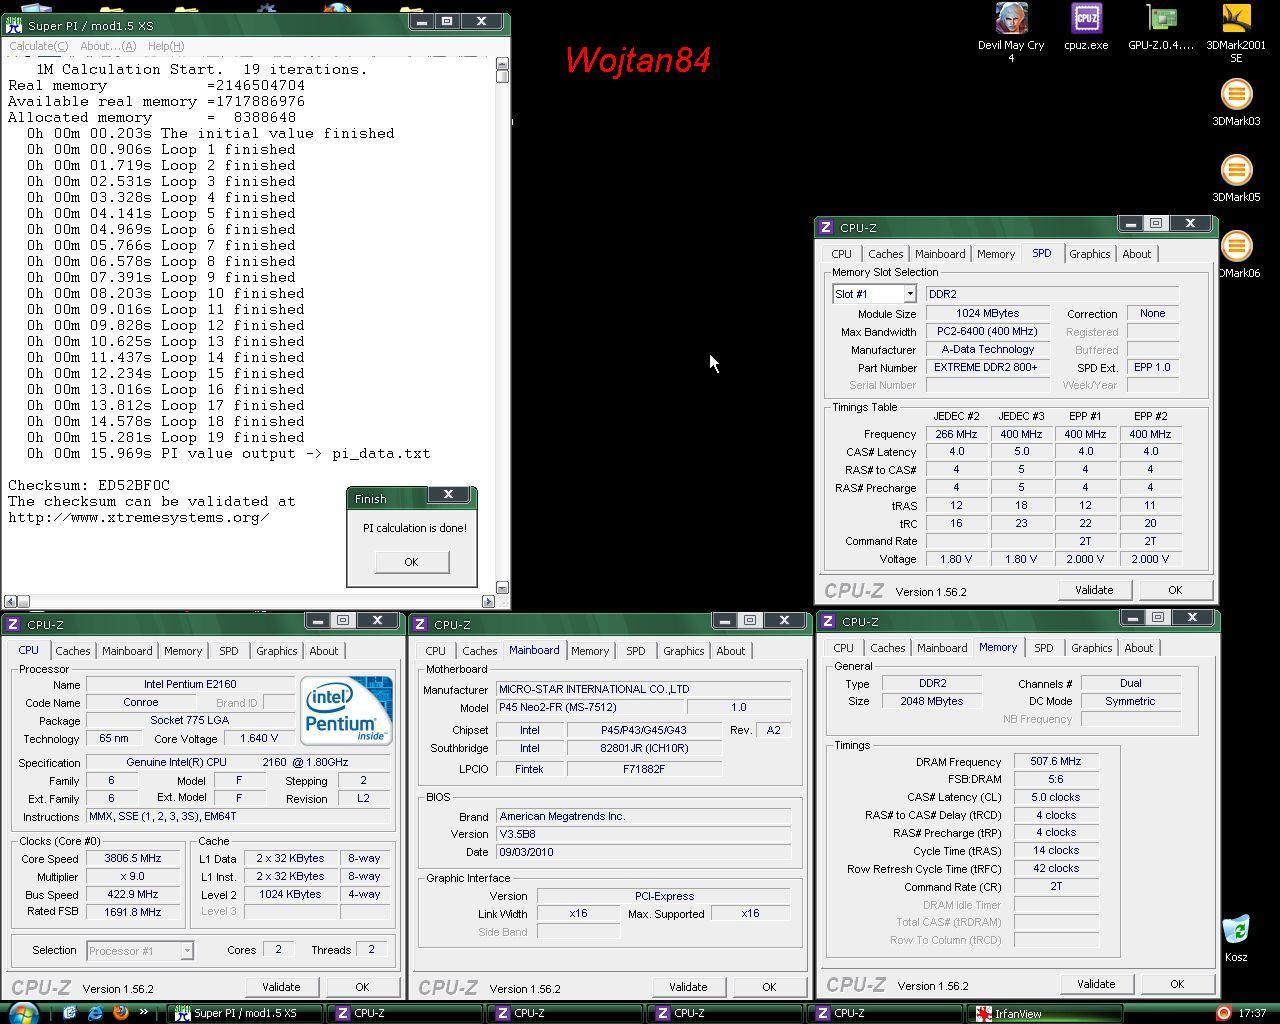Click Super PI's horizontal scrollbar right arrow

point(489,601)
